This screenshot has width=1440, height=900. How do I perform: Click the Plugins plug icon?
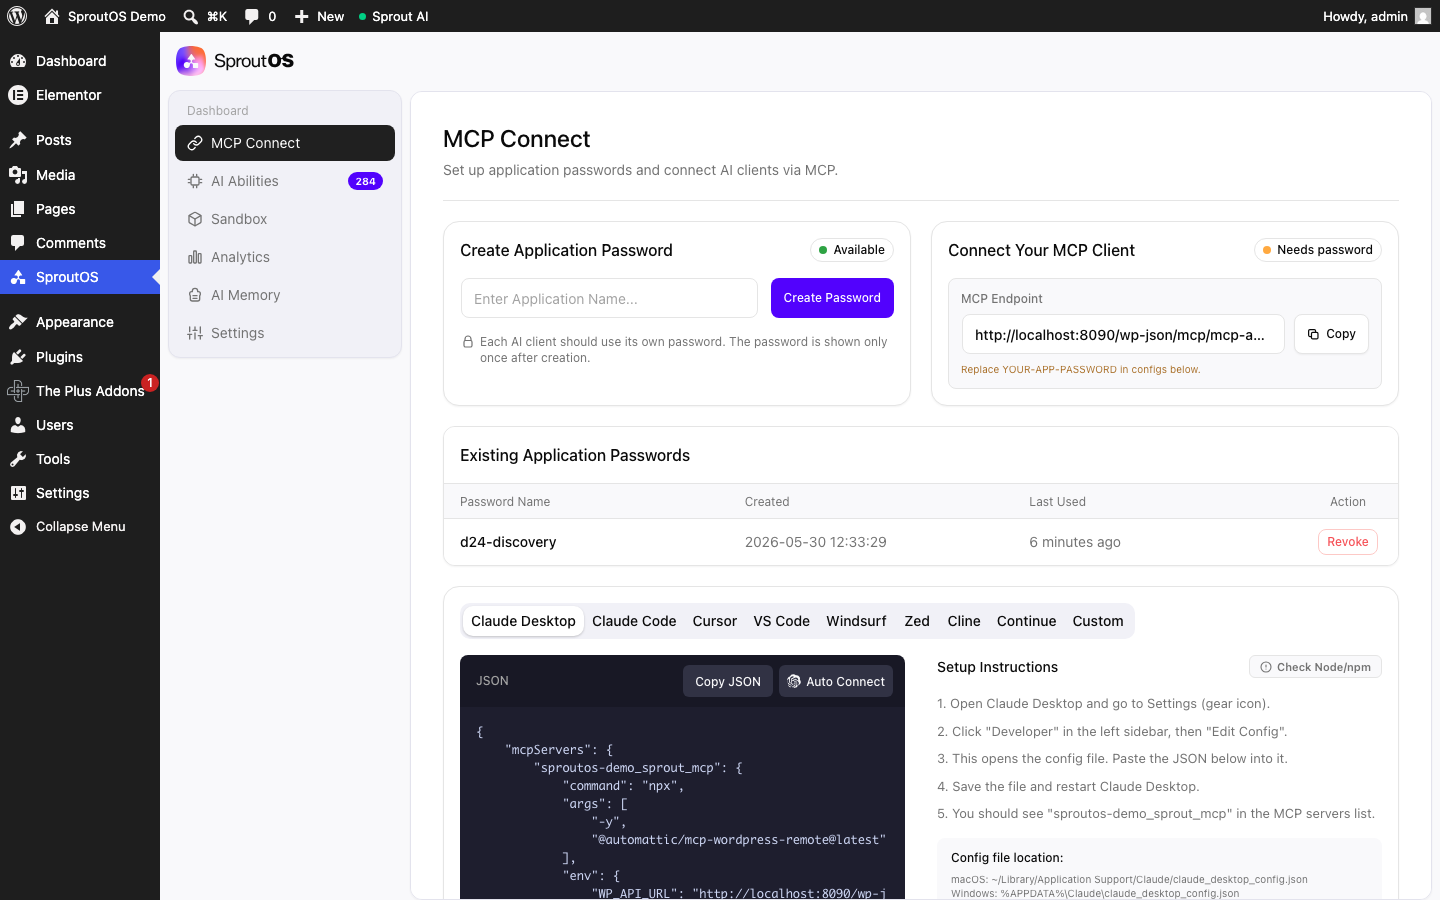(x=18, y=357)
